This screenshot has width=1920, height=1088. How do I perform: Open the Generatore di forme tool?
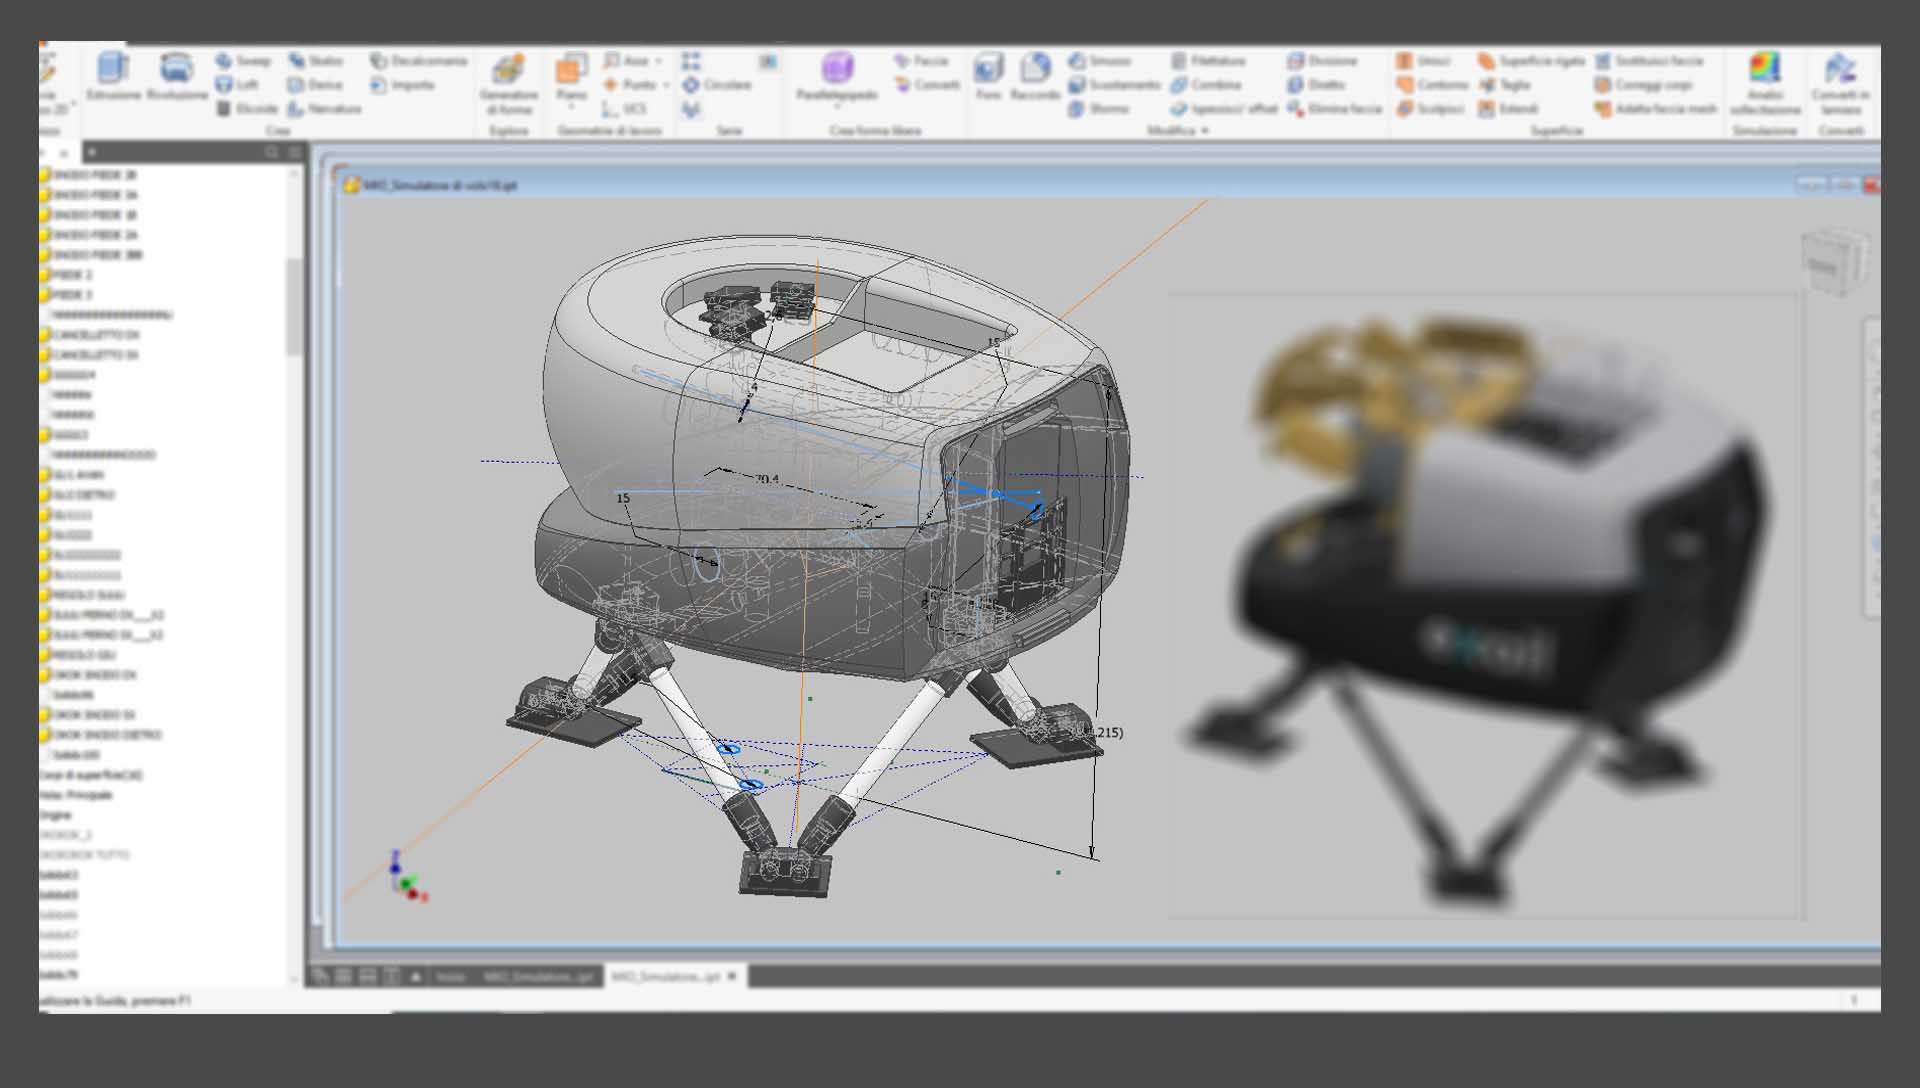[x=509, y=84]
